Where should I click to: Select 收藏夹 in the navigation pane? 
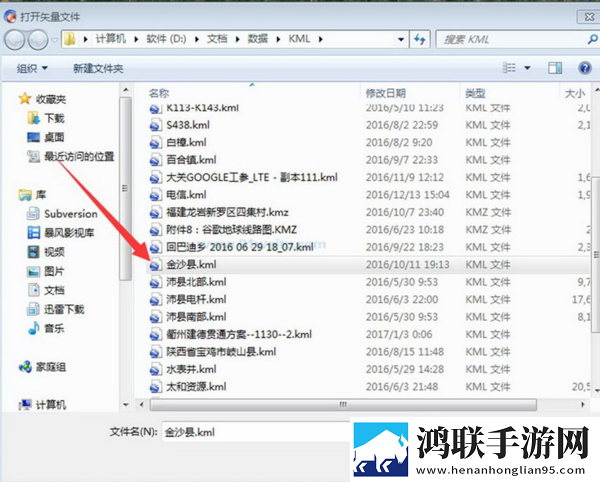coord(42,99)
